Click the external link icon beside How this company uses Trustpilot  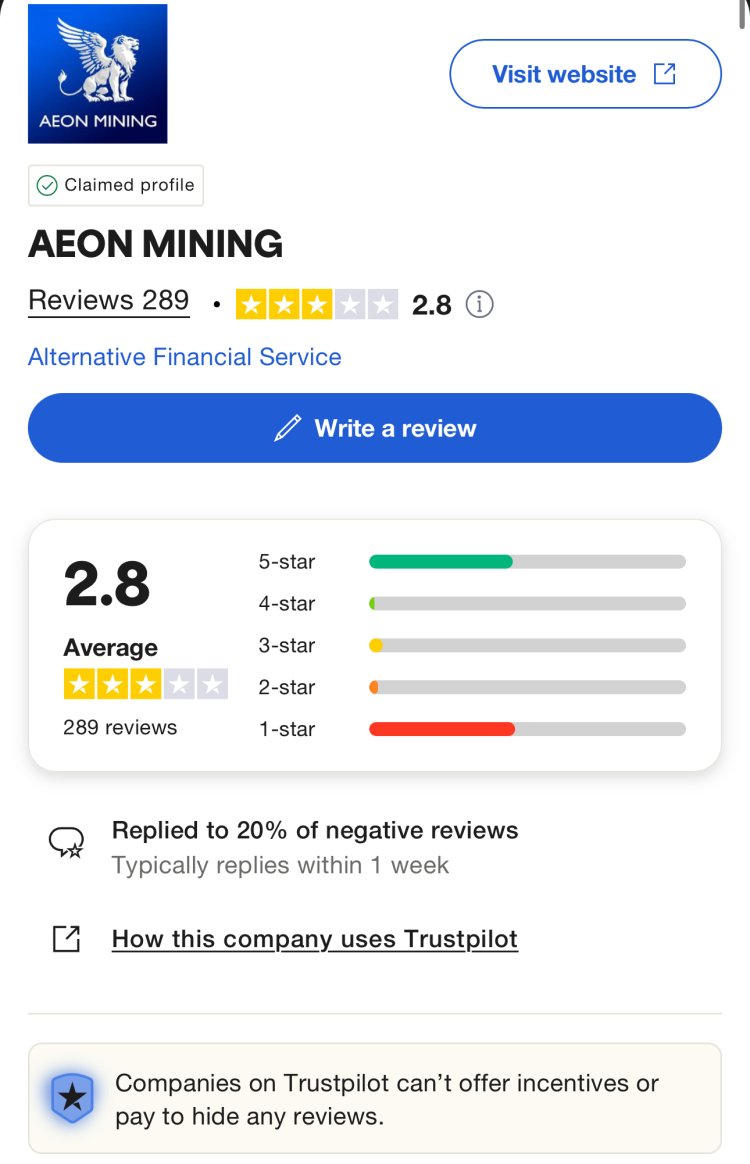click(64, 939)
